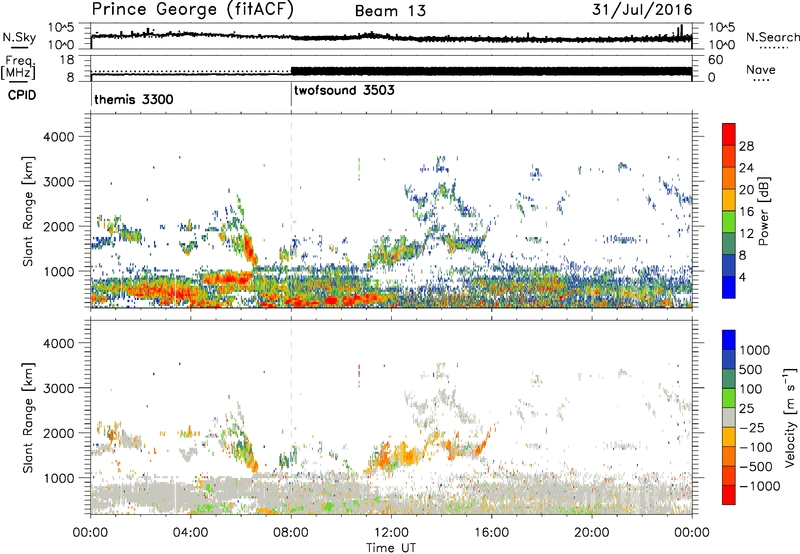
Task: Click the orange -100 to -500 Velocity segment
Action: coord(729,456)
